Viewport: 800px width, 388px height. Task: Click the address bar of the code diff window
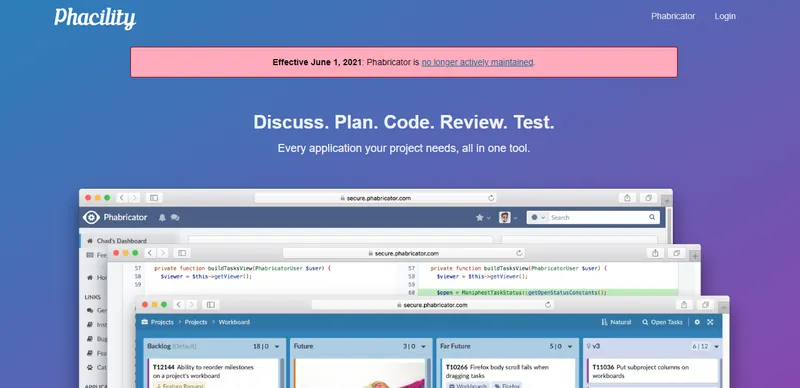[x=404, y=253]
